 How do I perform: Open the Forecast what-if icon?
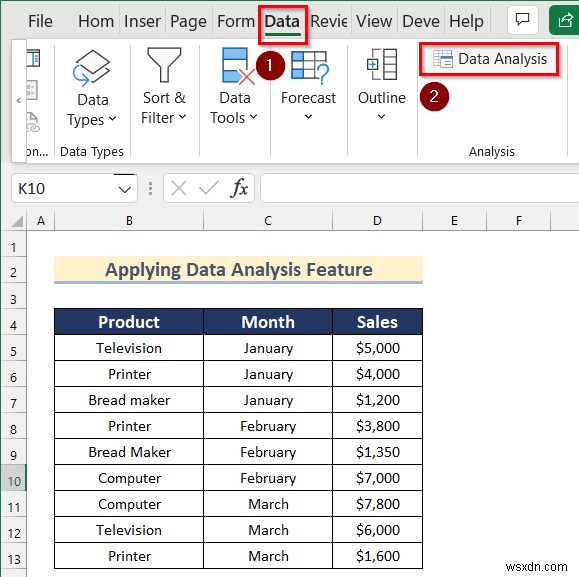[309, 67]
